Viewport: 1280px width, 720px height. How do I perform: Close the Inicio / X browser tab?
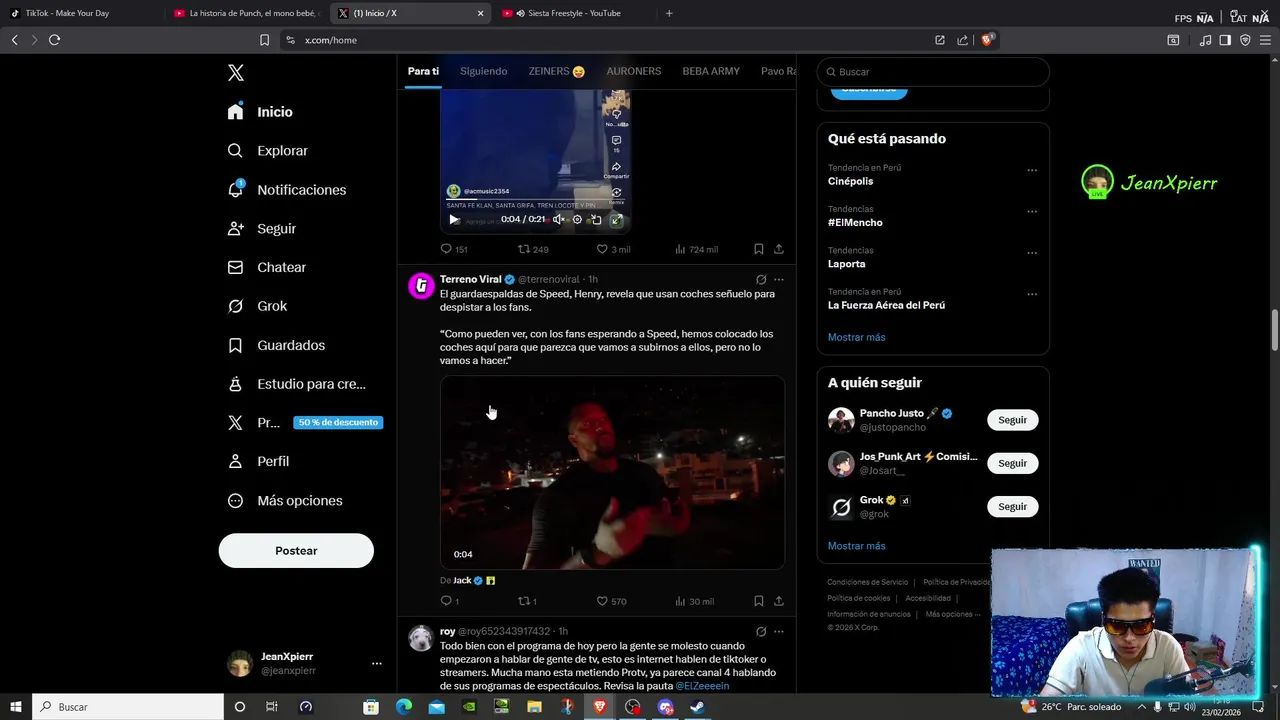click(480, 13)
